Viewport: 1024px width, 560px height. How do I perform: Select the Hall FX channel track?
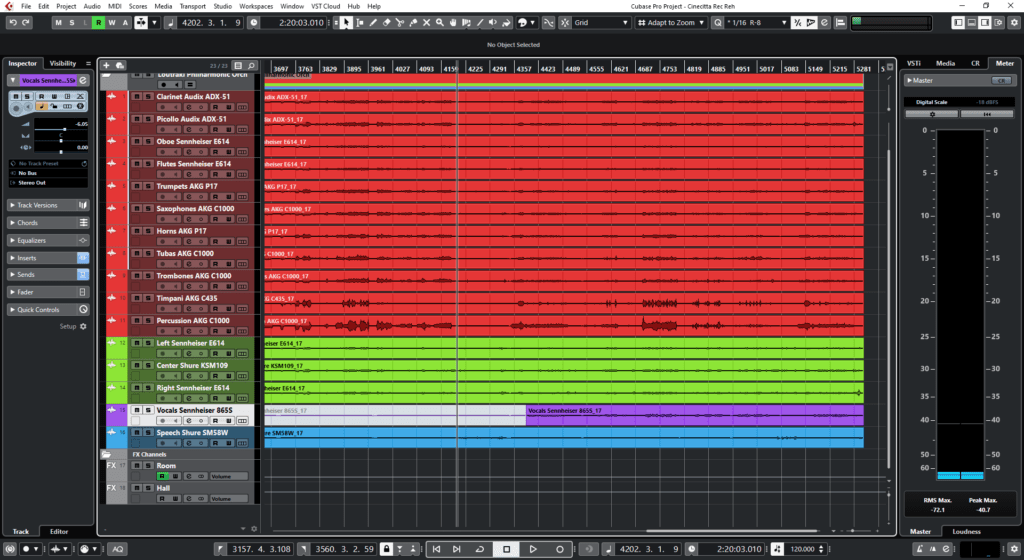click(x=163, y=488)
